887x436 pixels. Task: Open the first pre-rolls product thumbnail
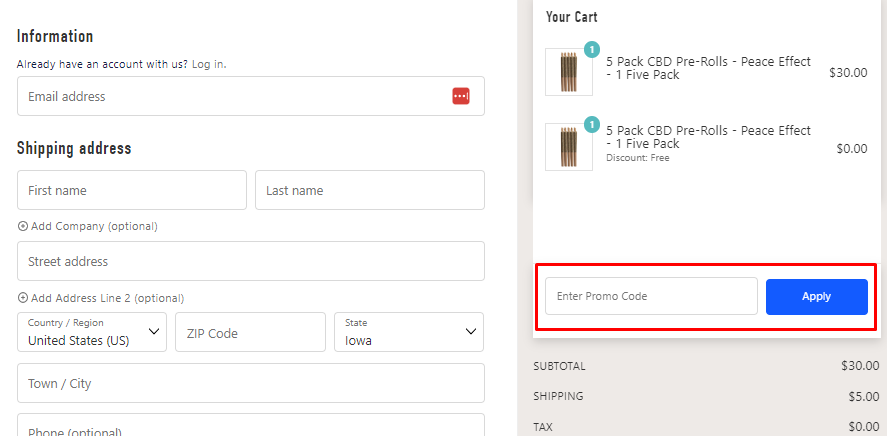[569, 72]
